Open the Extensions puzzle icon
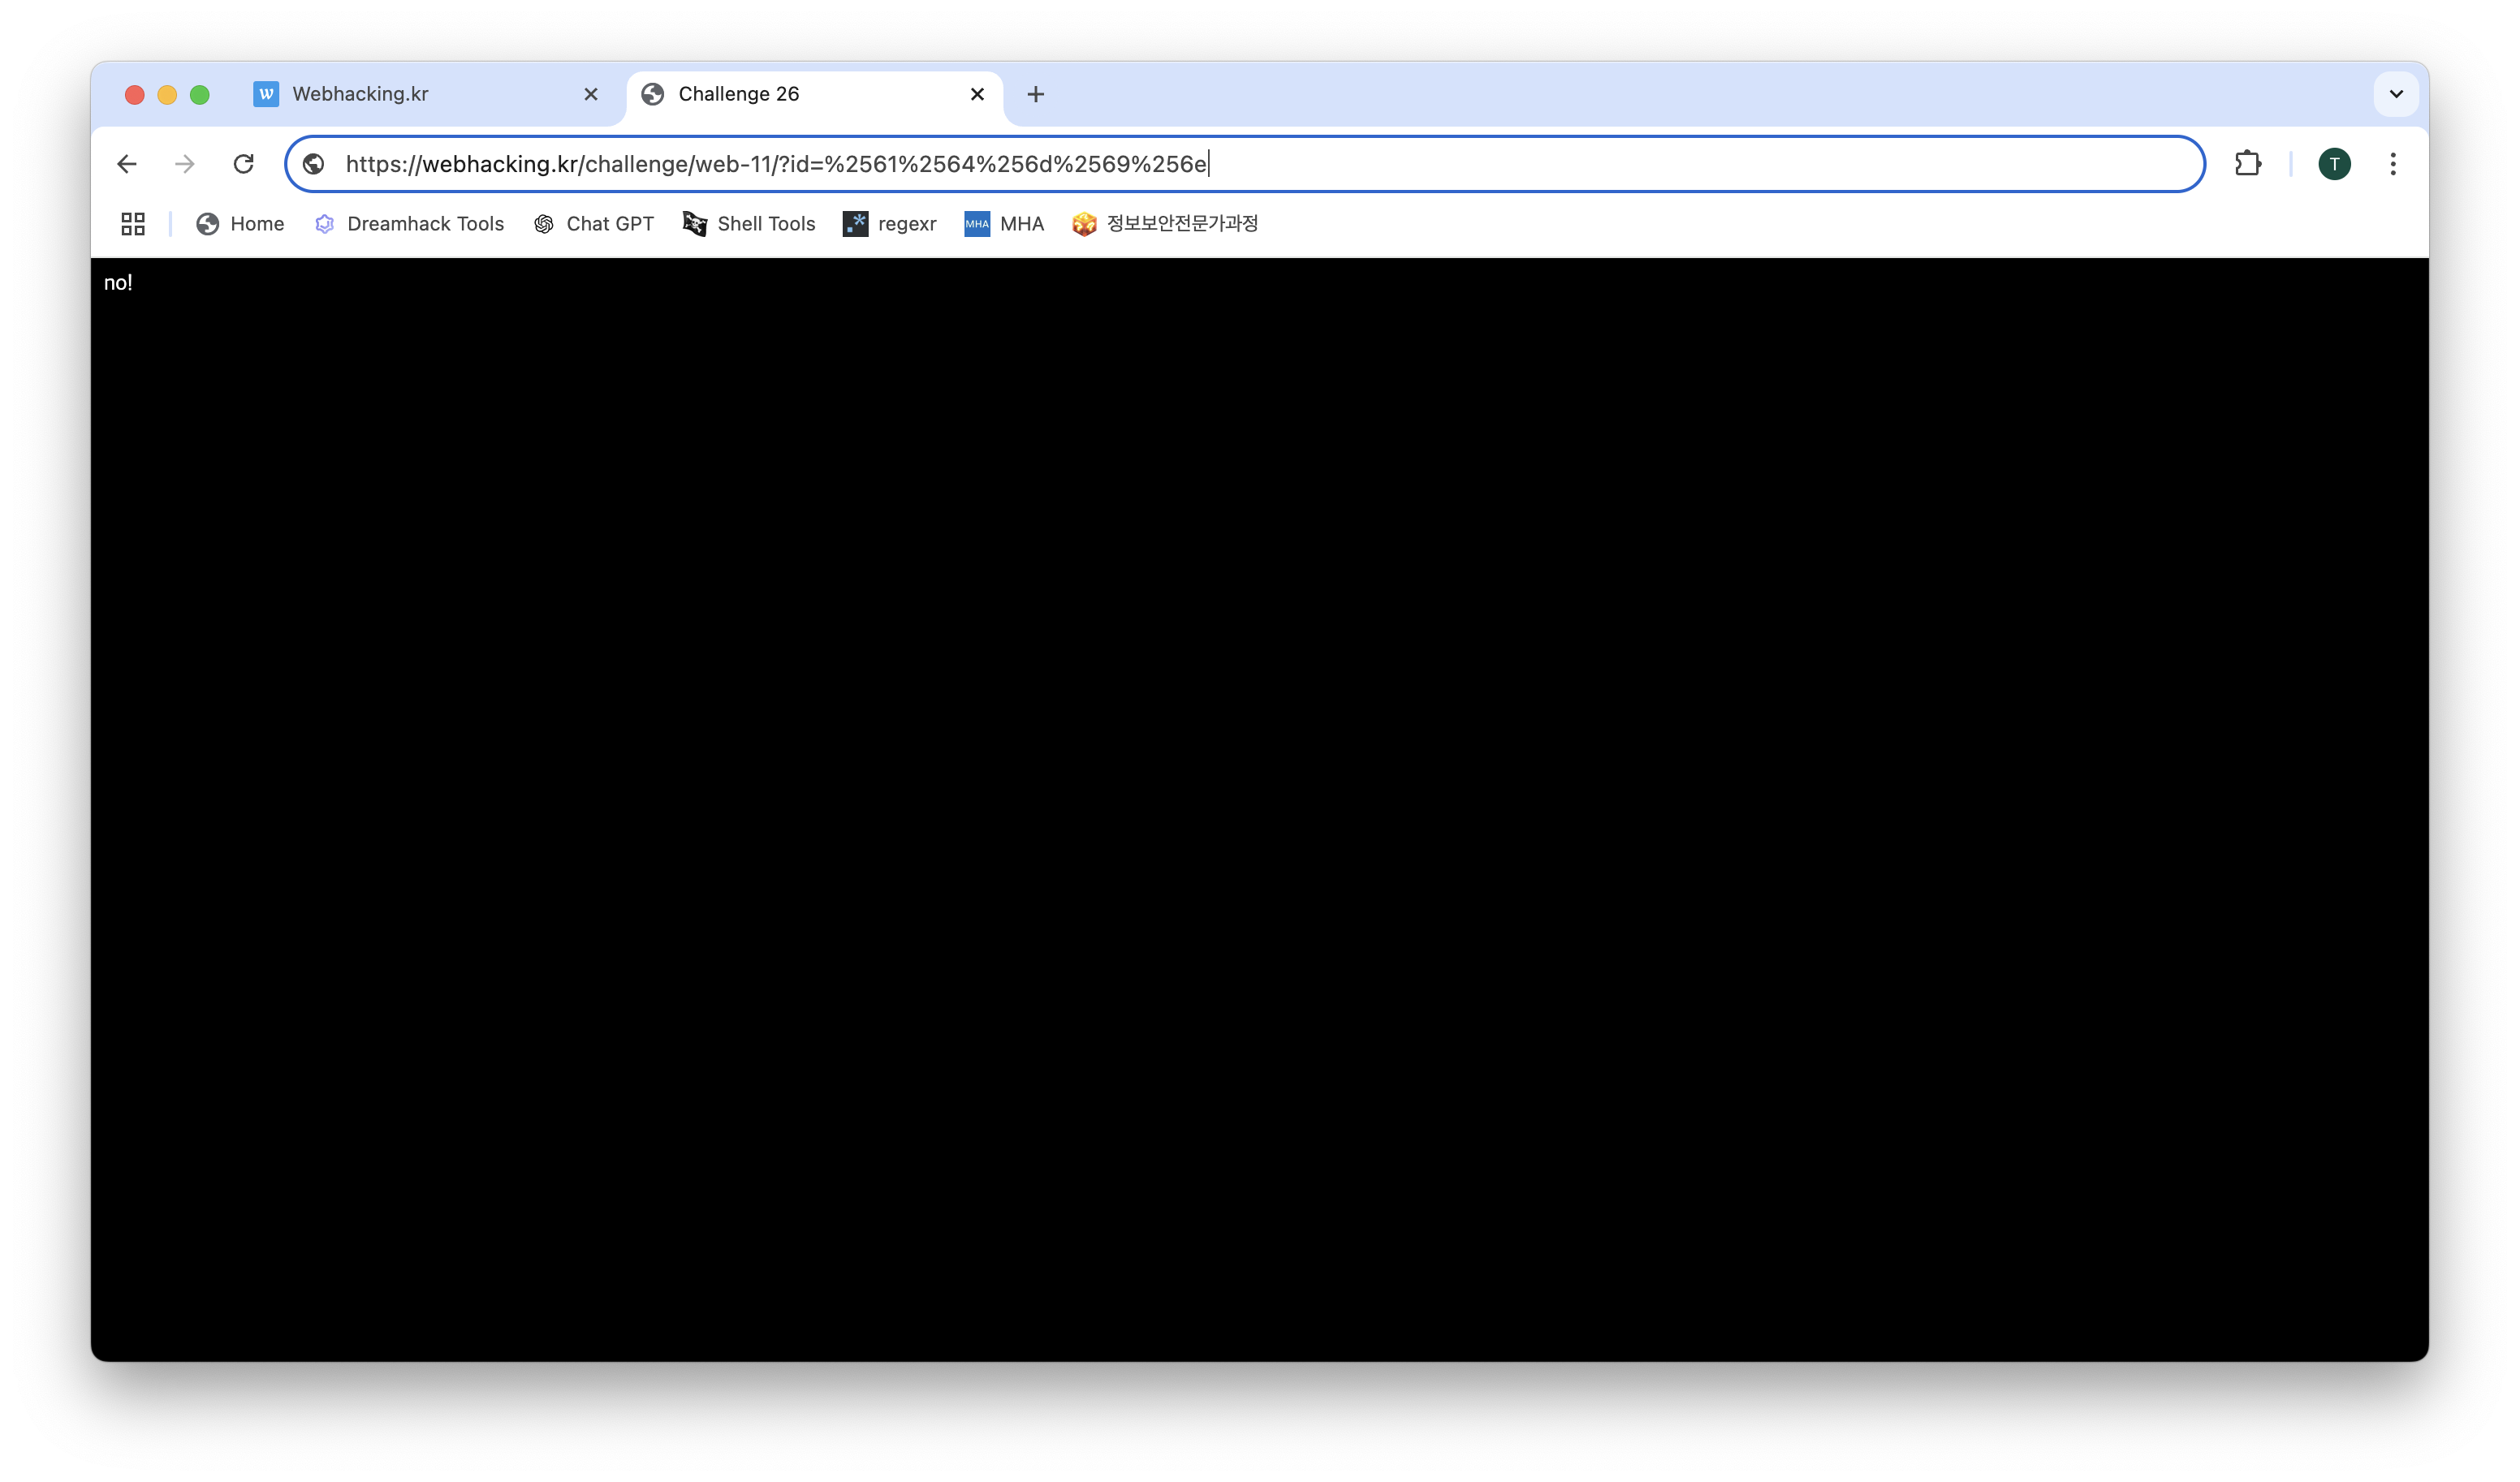The image size is (2520, 1482). pos(2247,164)
